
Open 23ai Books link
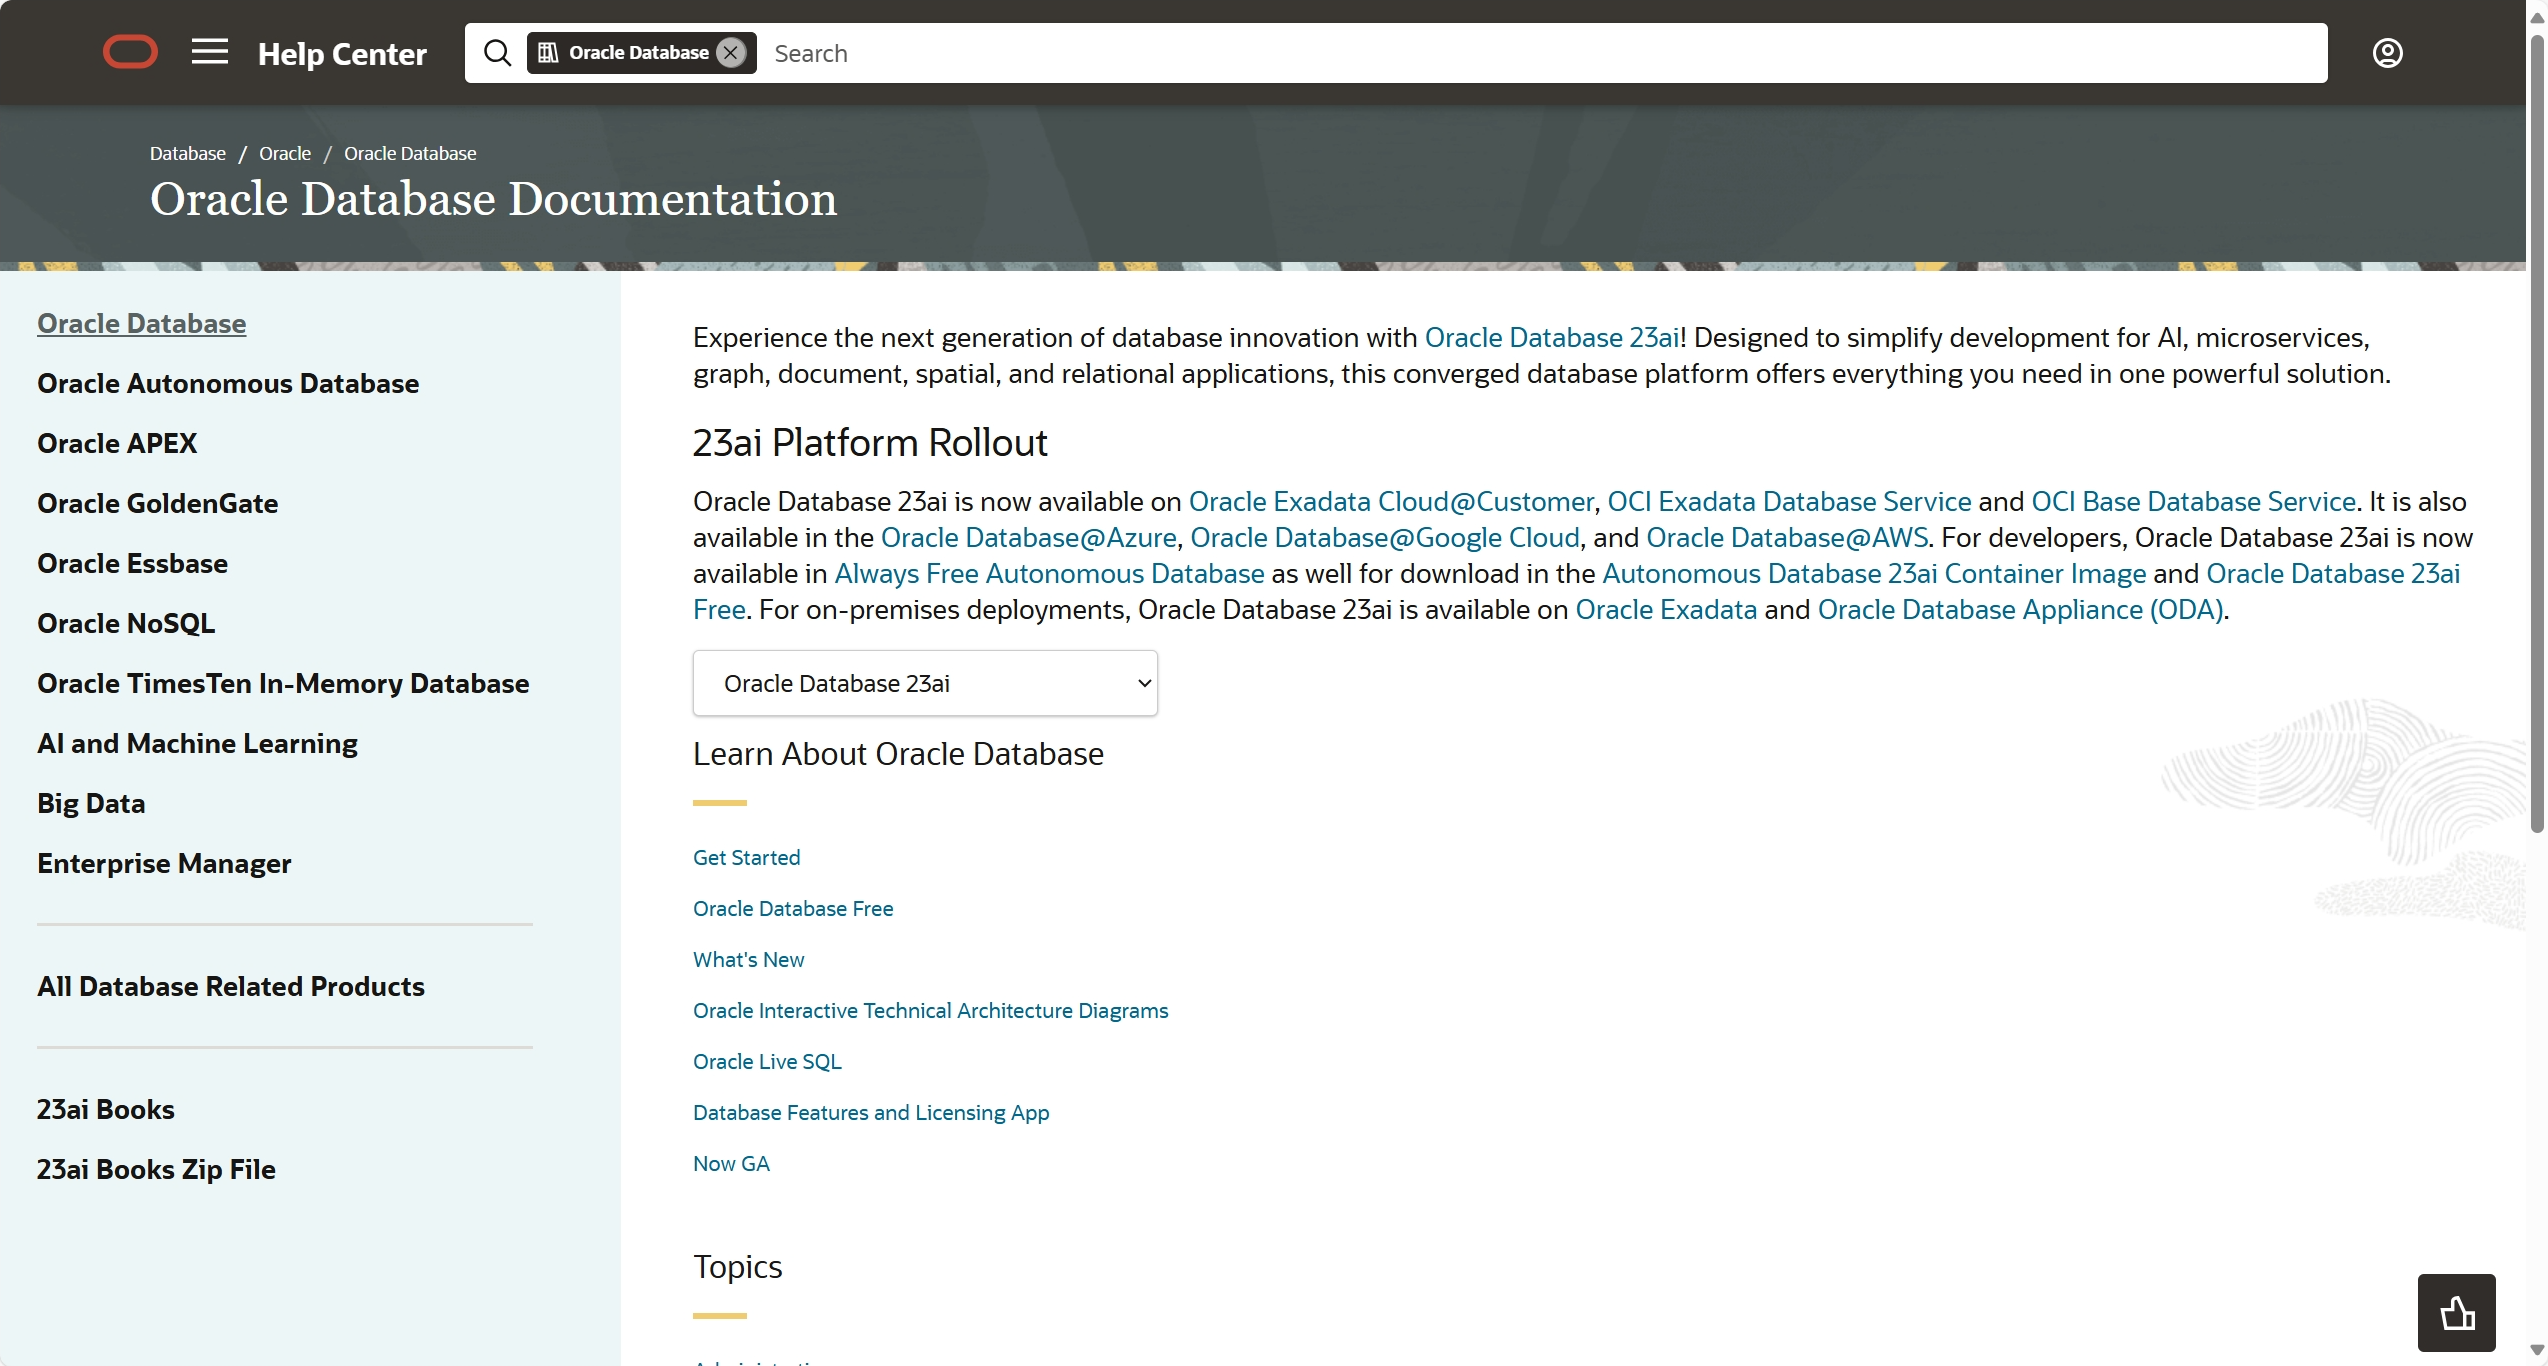pyautogui.click(x=106, y=1109)
